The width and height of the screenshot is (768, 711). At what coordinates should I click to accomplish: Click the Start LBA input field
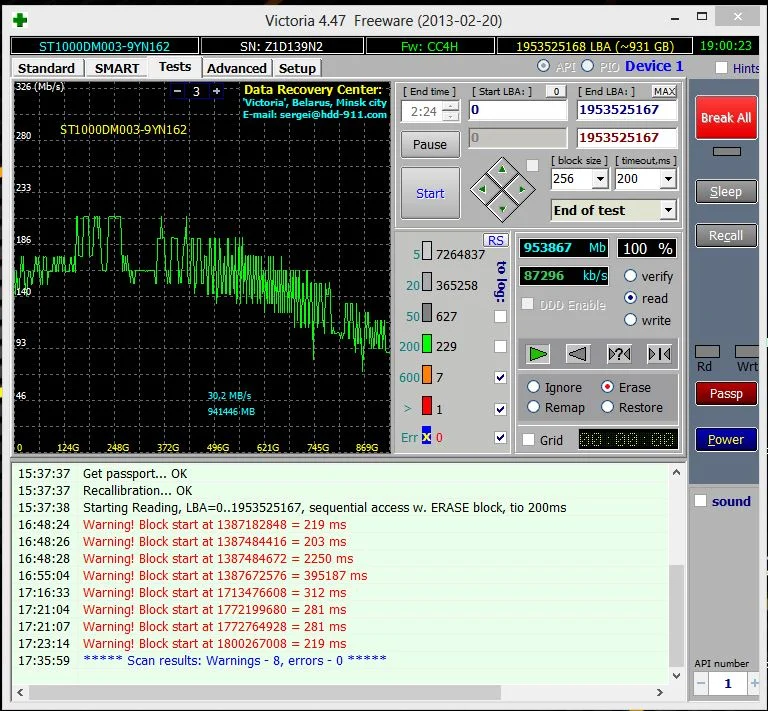pyautogui.click(x=517, y=110)
